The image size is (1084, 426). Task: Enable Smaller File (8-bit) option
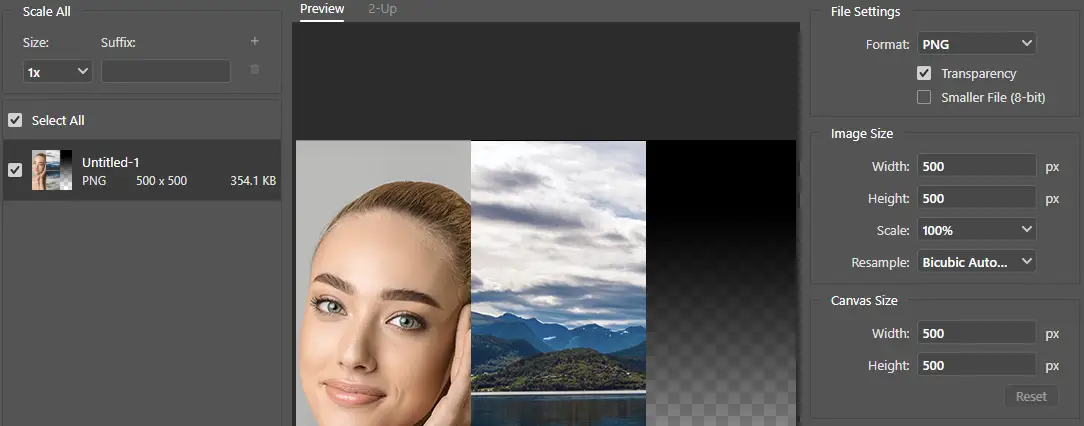pyautogui.click(x=924, y=97)
